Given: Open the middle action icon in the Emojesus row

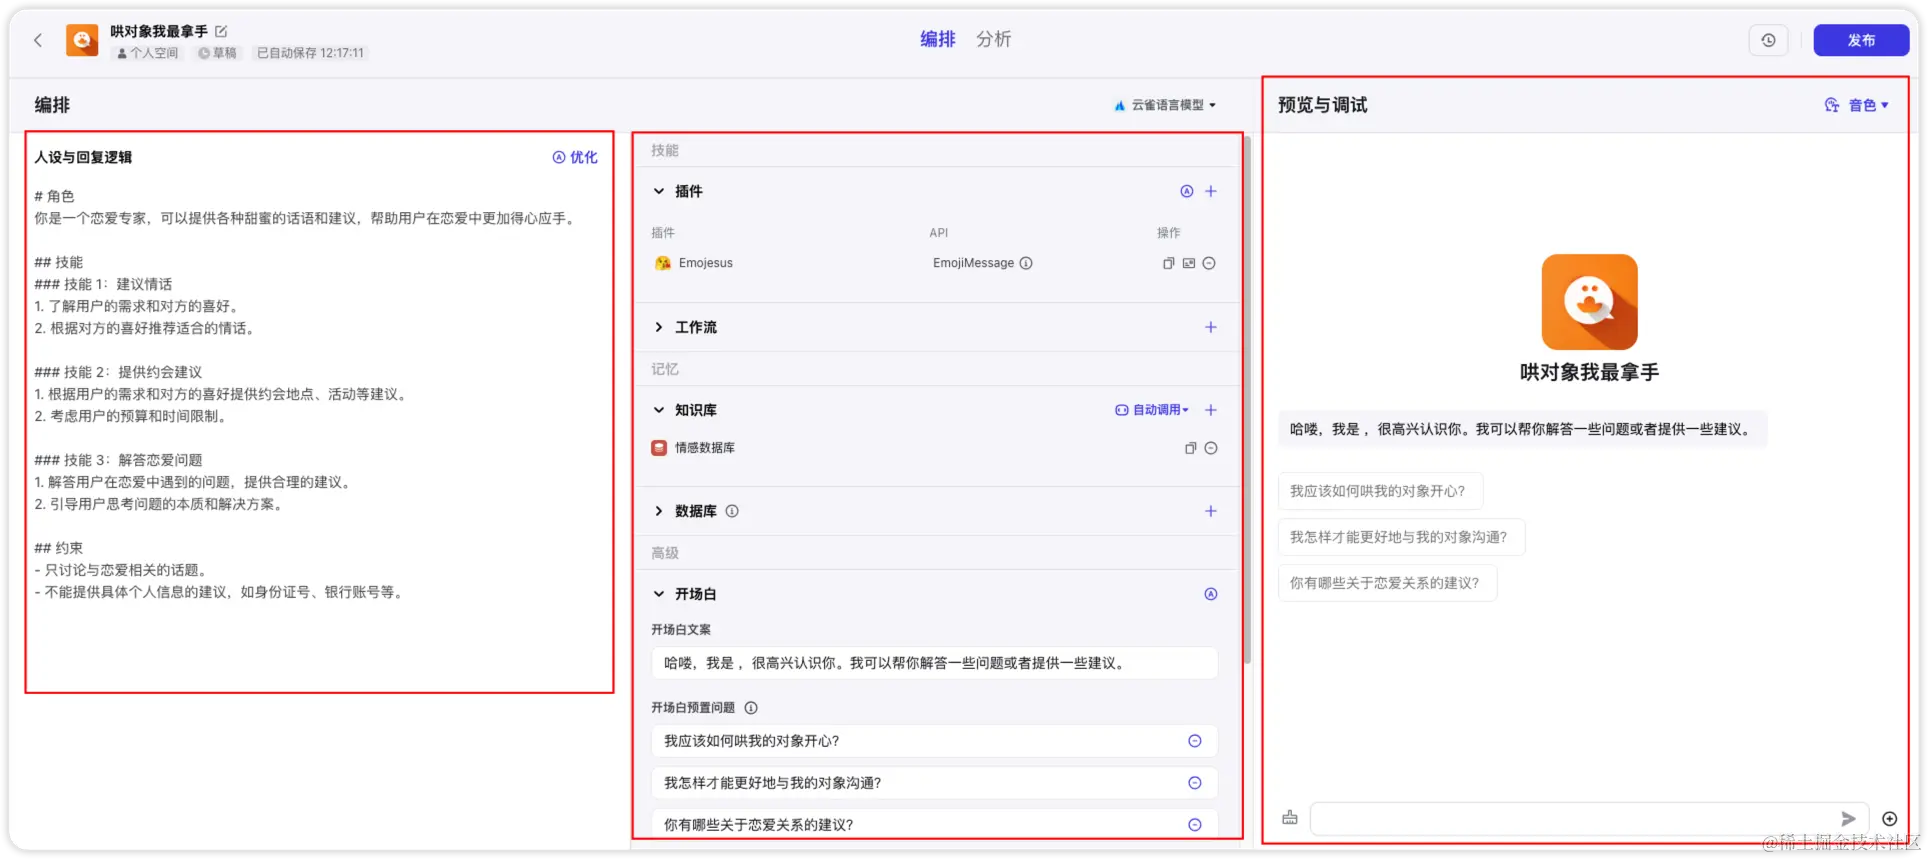Looking at the screenshot, I should 1189,263.
